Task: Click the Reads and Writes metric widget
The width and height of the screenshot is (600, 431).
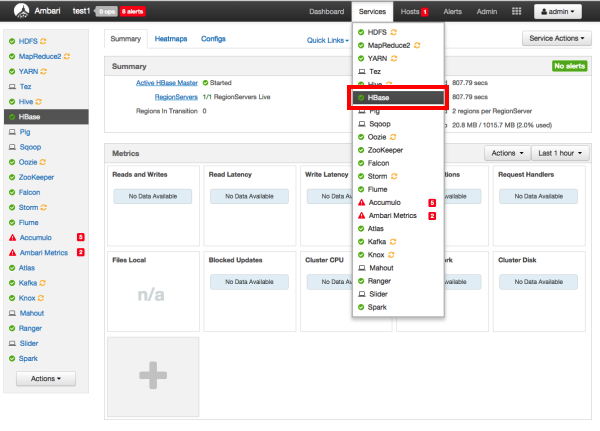Action: tap(153, 206)
